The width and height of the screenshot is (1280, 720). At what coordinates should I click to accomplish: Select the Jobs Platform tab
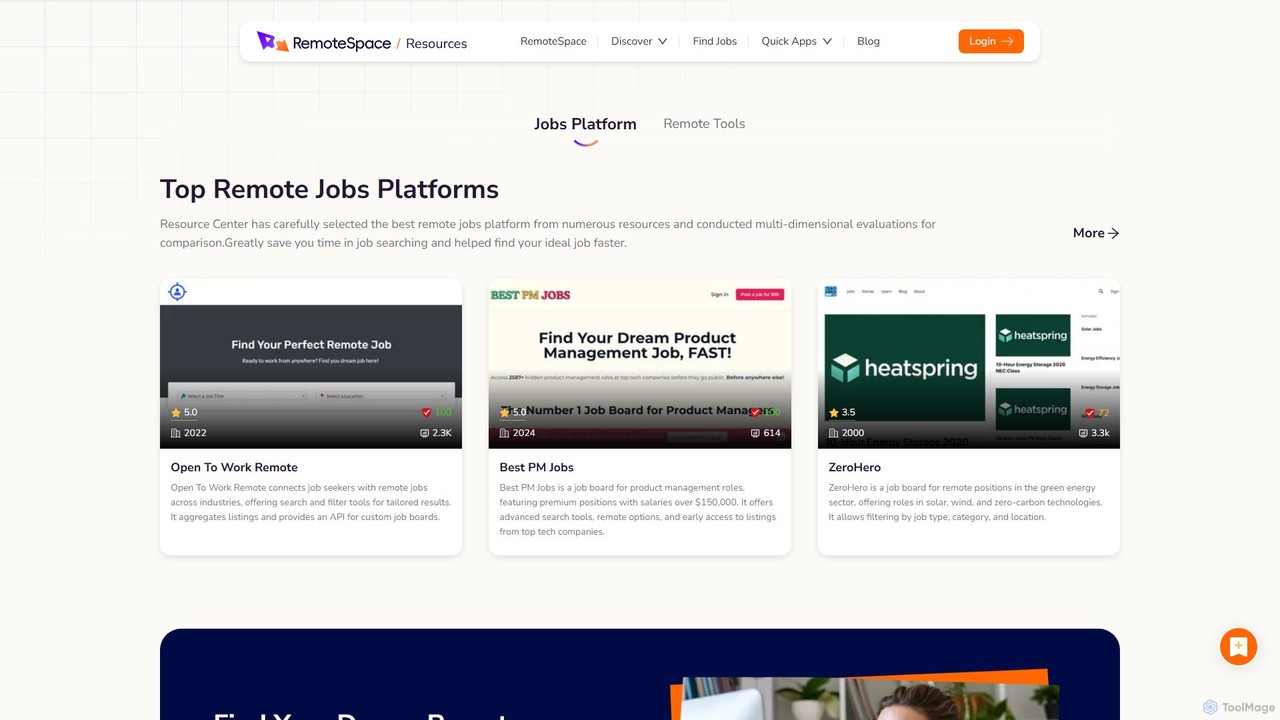coord(585,124)
